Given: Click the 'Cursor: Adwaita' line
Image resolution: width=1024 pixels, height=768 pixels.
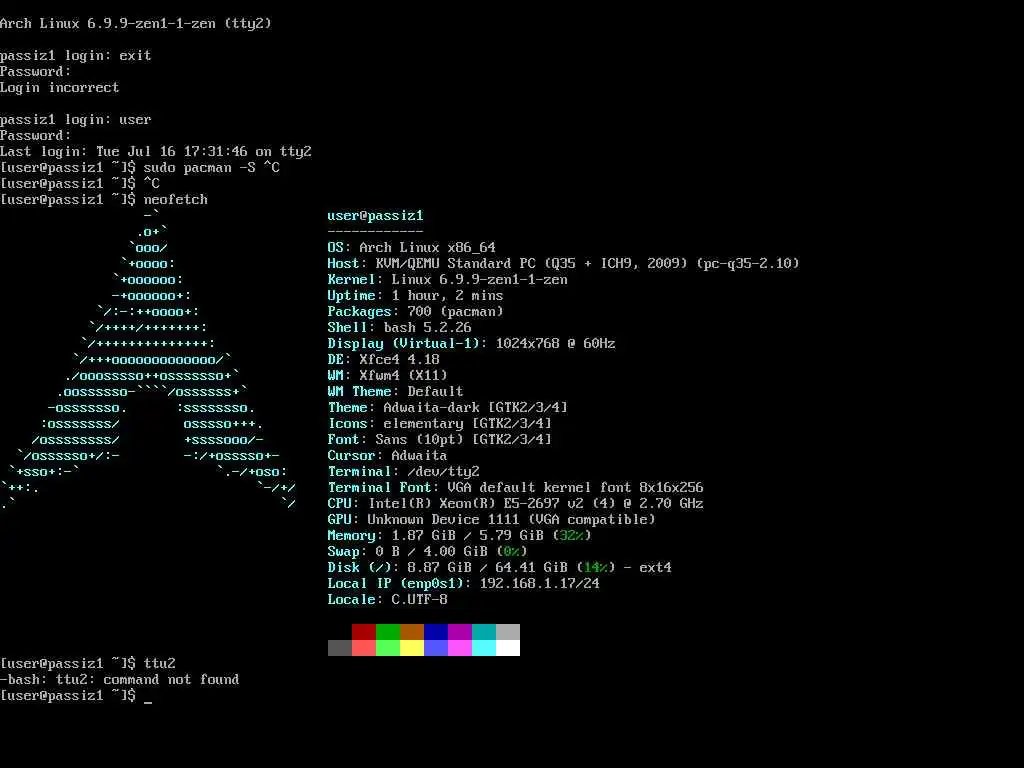Looking at the screenshot, I should pos(387,456).
